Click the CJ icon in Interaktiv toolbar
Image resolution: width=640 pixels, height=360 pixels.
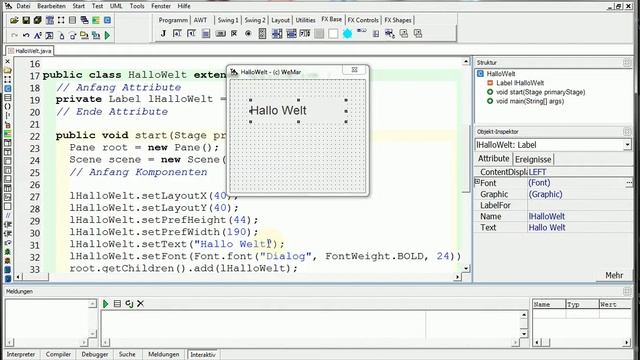pyautogui.click(x=129, y=304)
